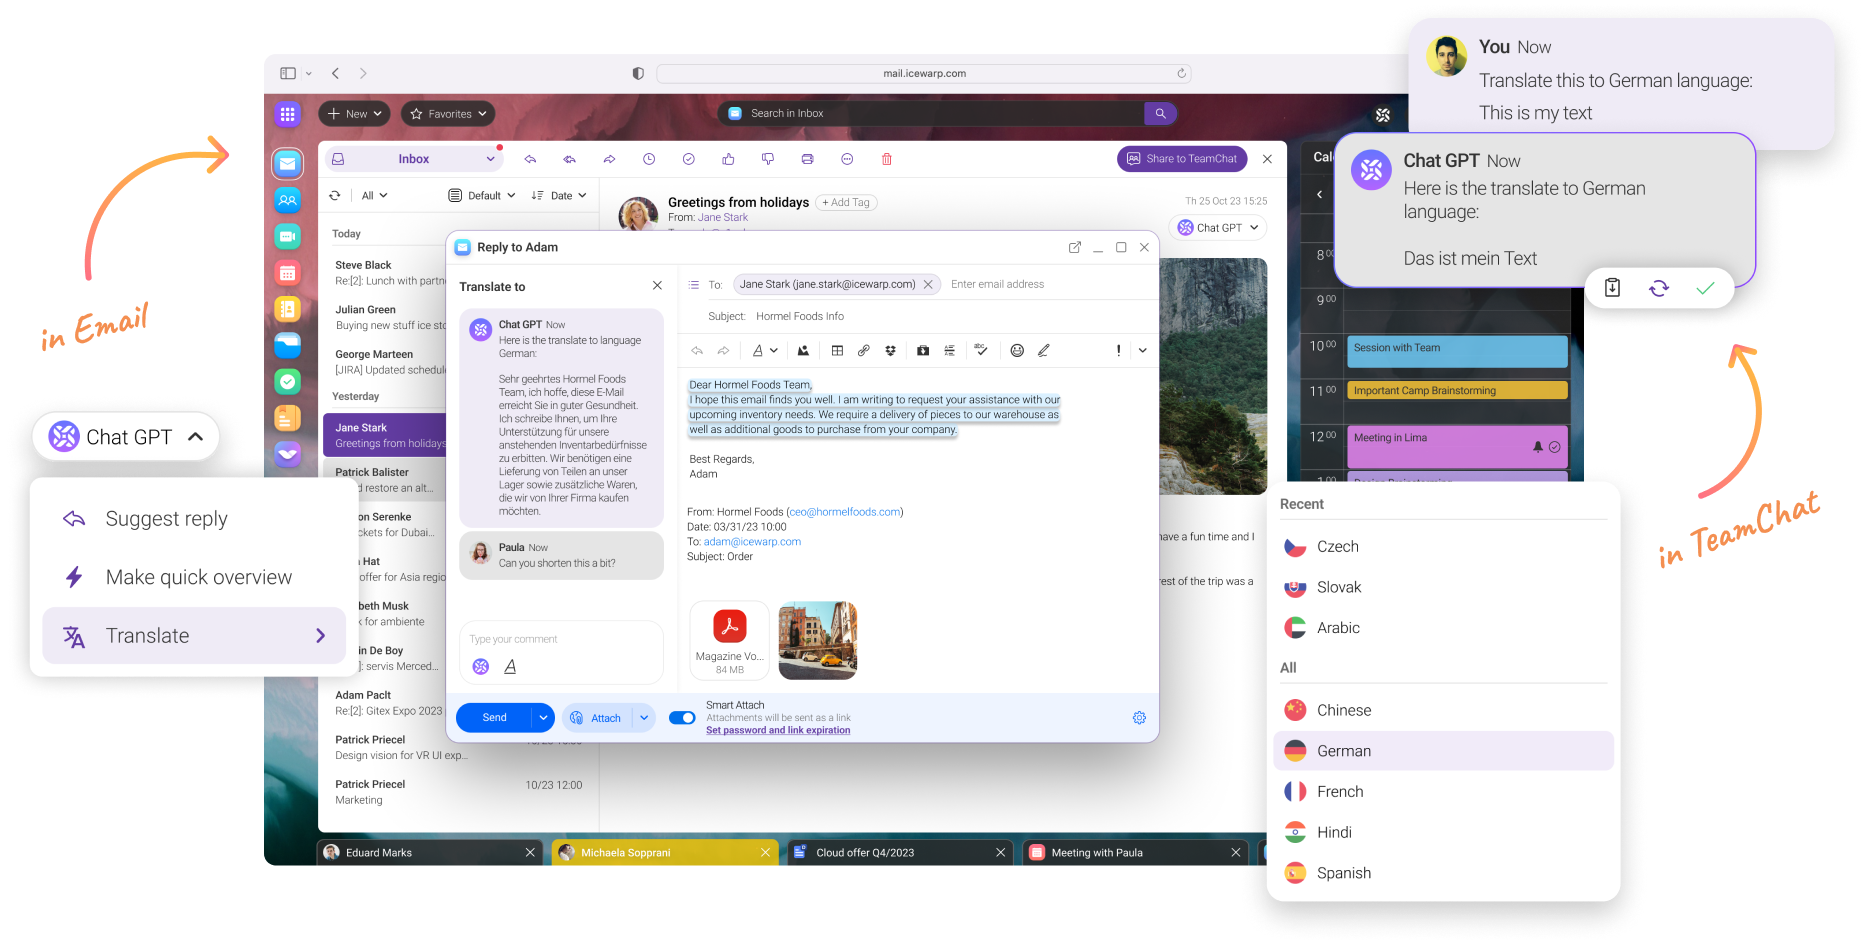This screenshot has height=944, width=1865.
Task: Click the thumbs down icon in the mail toolbar
Action: [768, 159]
